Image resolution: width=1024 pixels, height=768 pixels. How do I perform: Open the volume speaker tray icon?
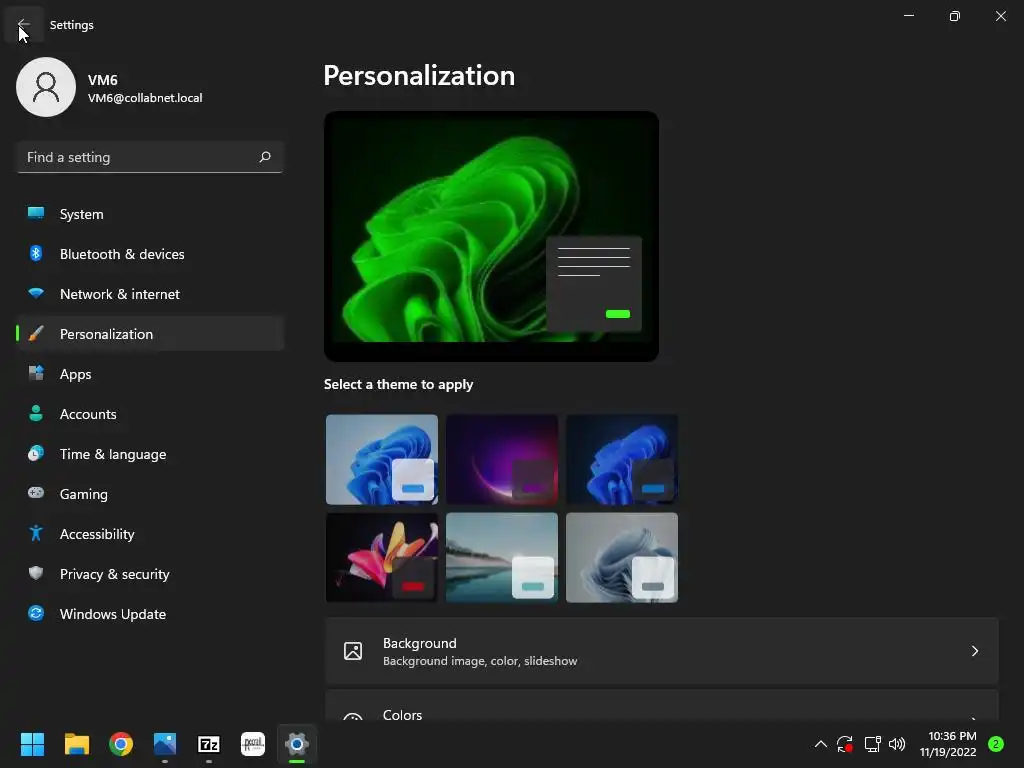pos(897,744)
